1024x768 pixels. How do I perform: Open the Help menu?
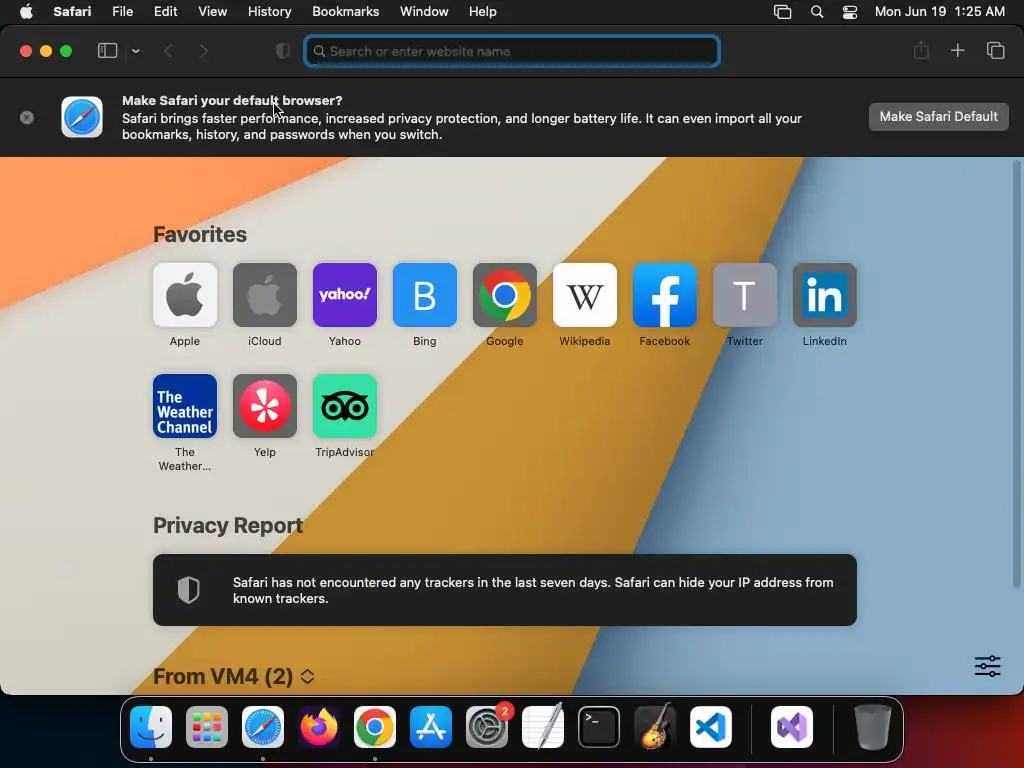tap(483, 12)
